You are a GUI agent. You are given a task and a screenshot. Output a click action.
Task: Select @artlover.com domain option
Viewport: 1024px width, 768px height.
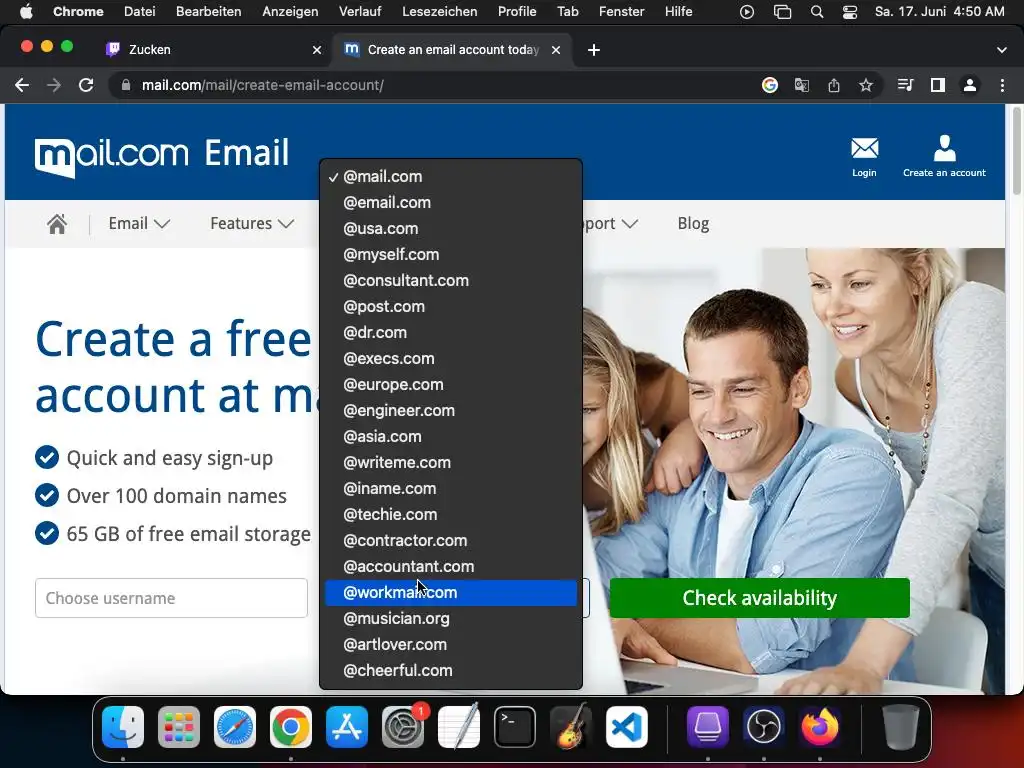click(451, 645)
